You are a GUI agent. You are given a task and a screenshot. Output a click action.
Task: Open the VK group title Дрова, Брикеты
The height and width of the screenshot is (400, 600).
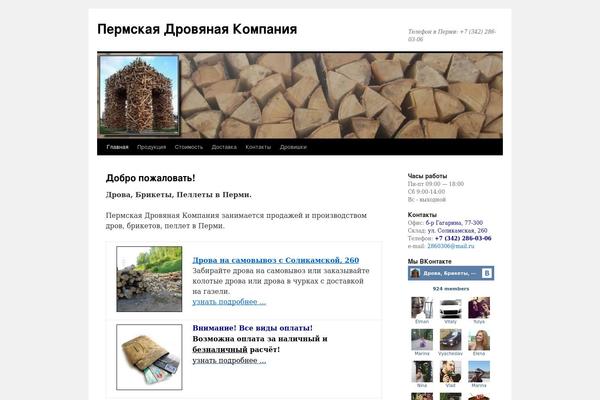pos(450,273)
